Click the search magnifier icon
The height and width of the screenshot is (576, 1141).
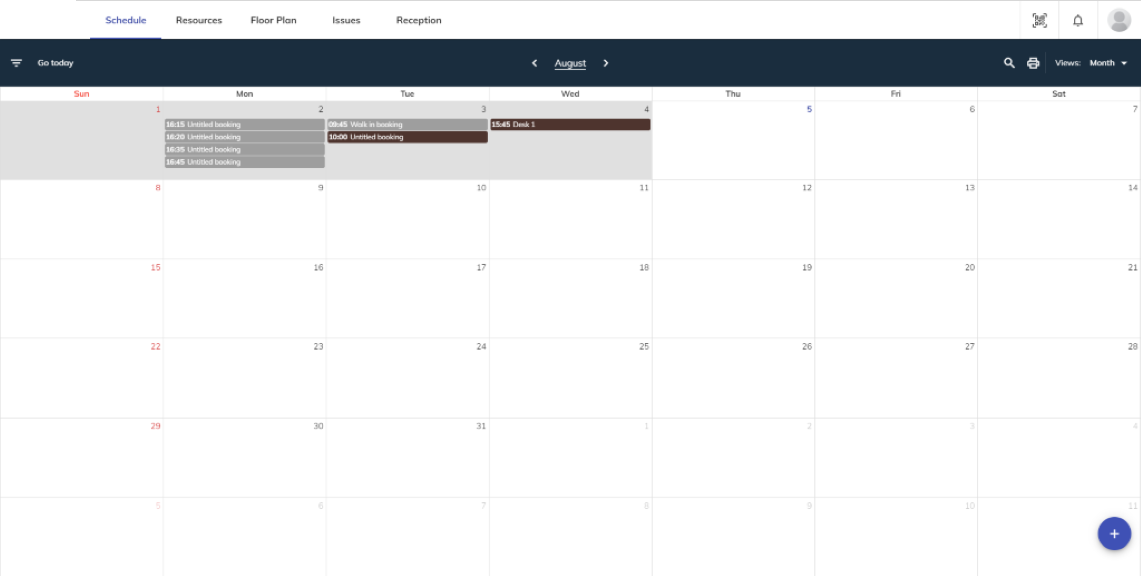coord(1009,63)
